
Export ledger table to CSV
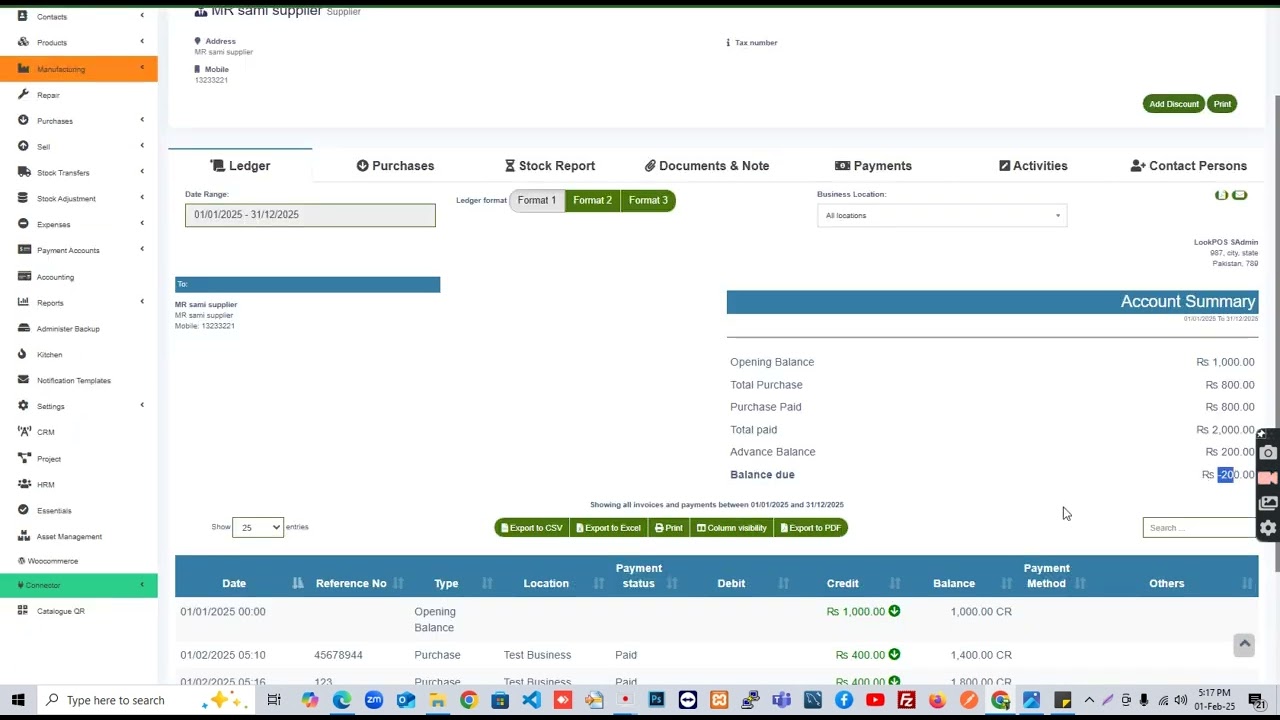(x=532, y=528)
